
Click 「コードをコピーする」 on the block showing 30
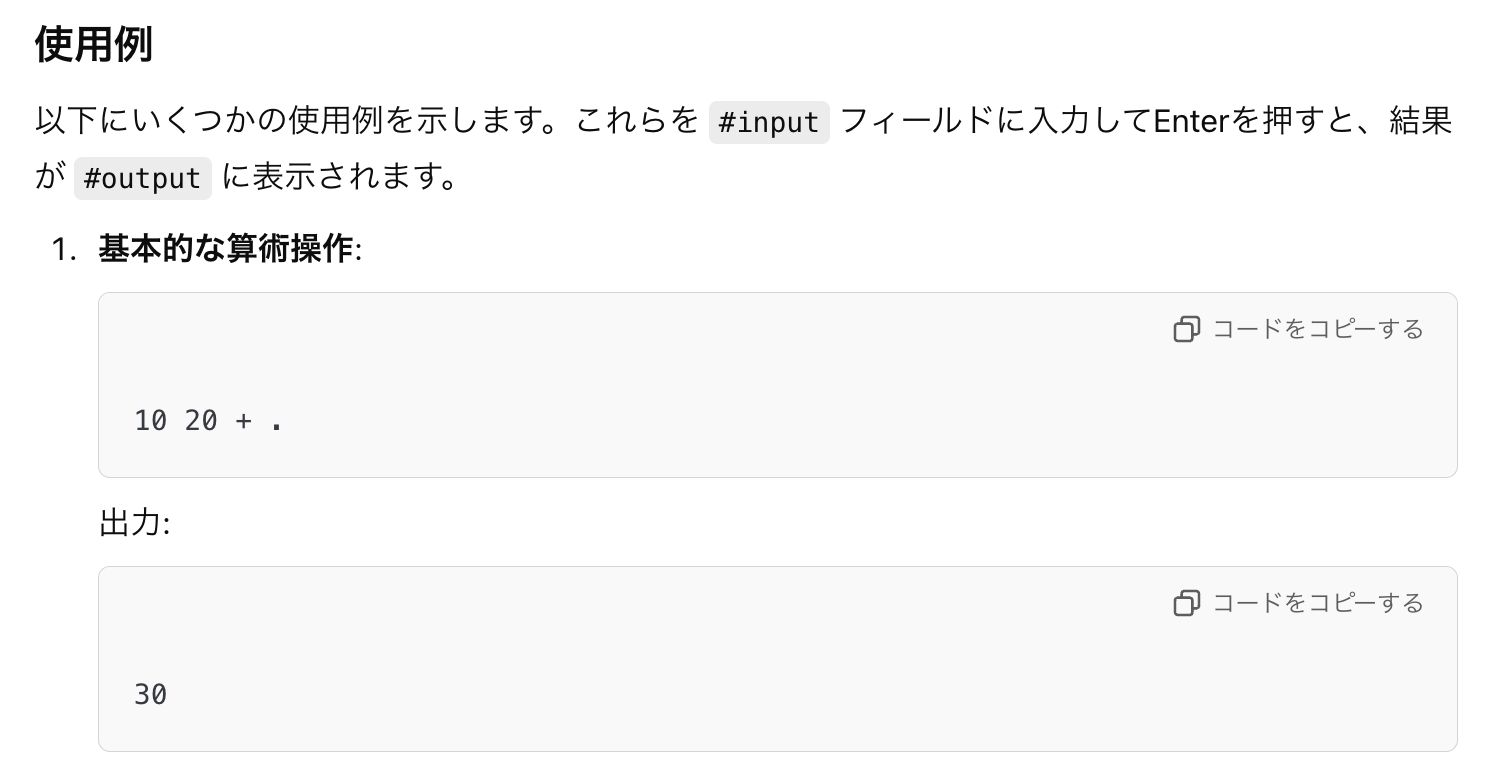coord(1316,603)
